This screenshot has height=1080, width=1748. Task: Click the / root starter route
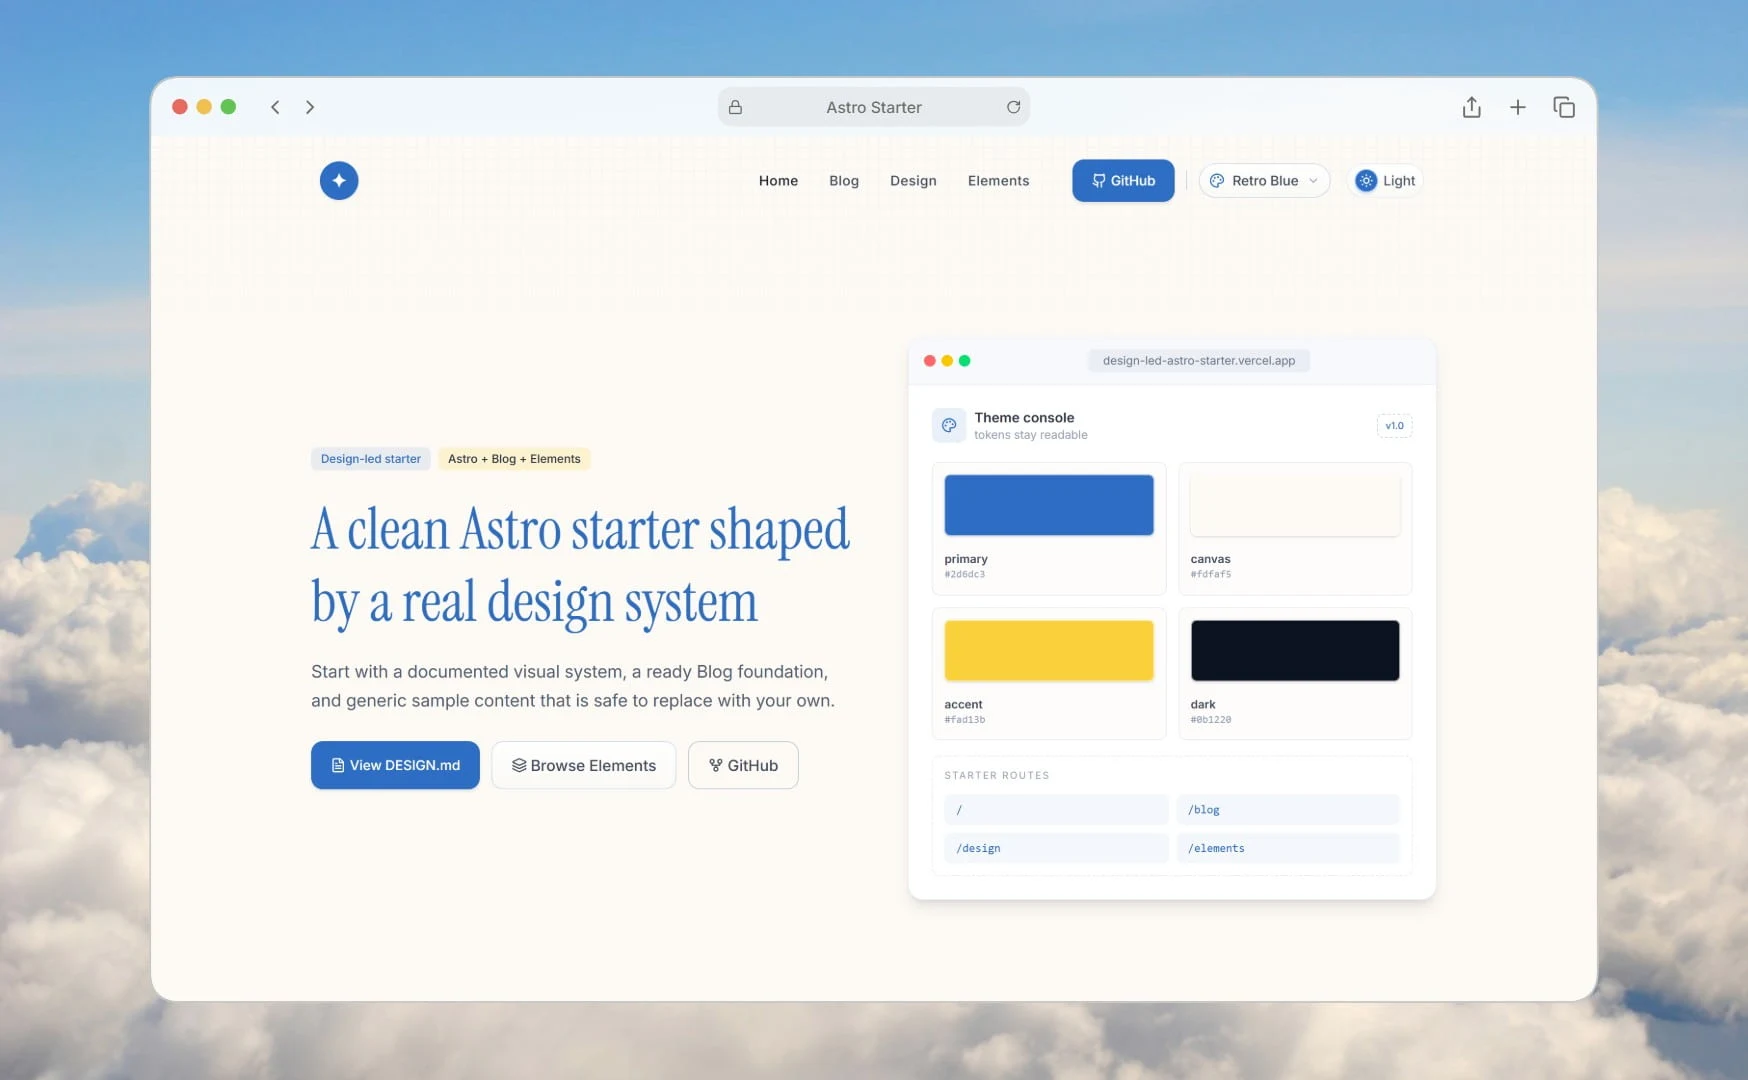pyautogui.click(x=1056, y=810)
